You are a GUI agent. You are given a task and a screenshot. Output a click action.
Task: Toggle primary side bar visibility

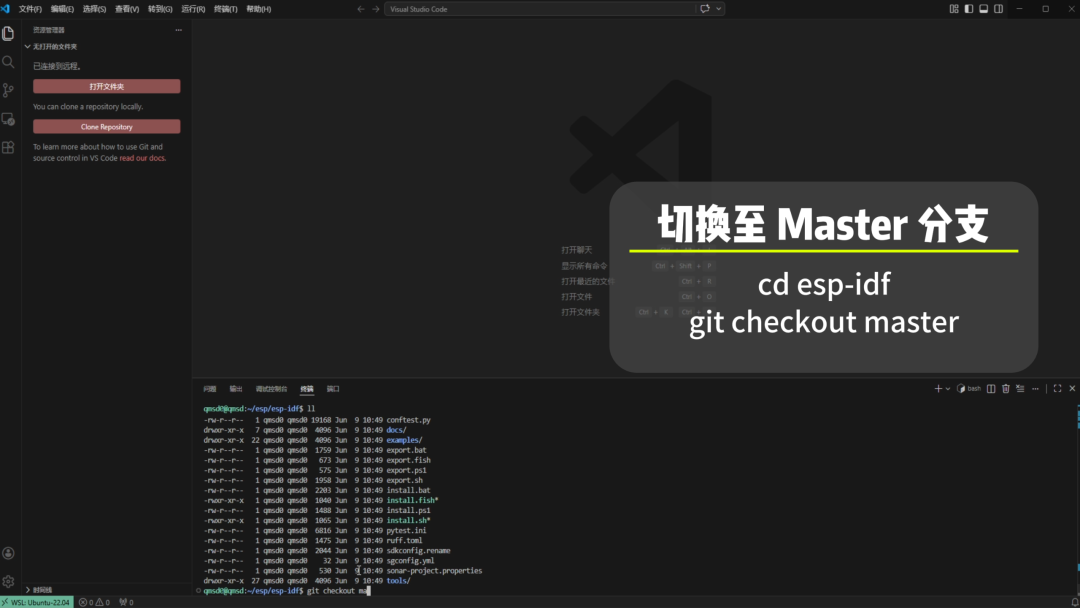(x=968, y=9)
